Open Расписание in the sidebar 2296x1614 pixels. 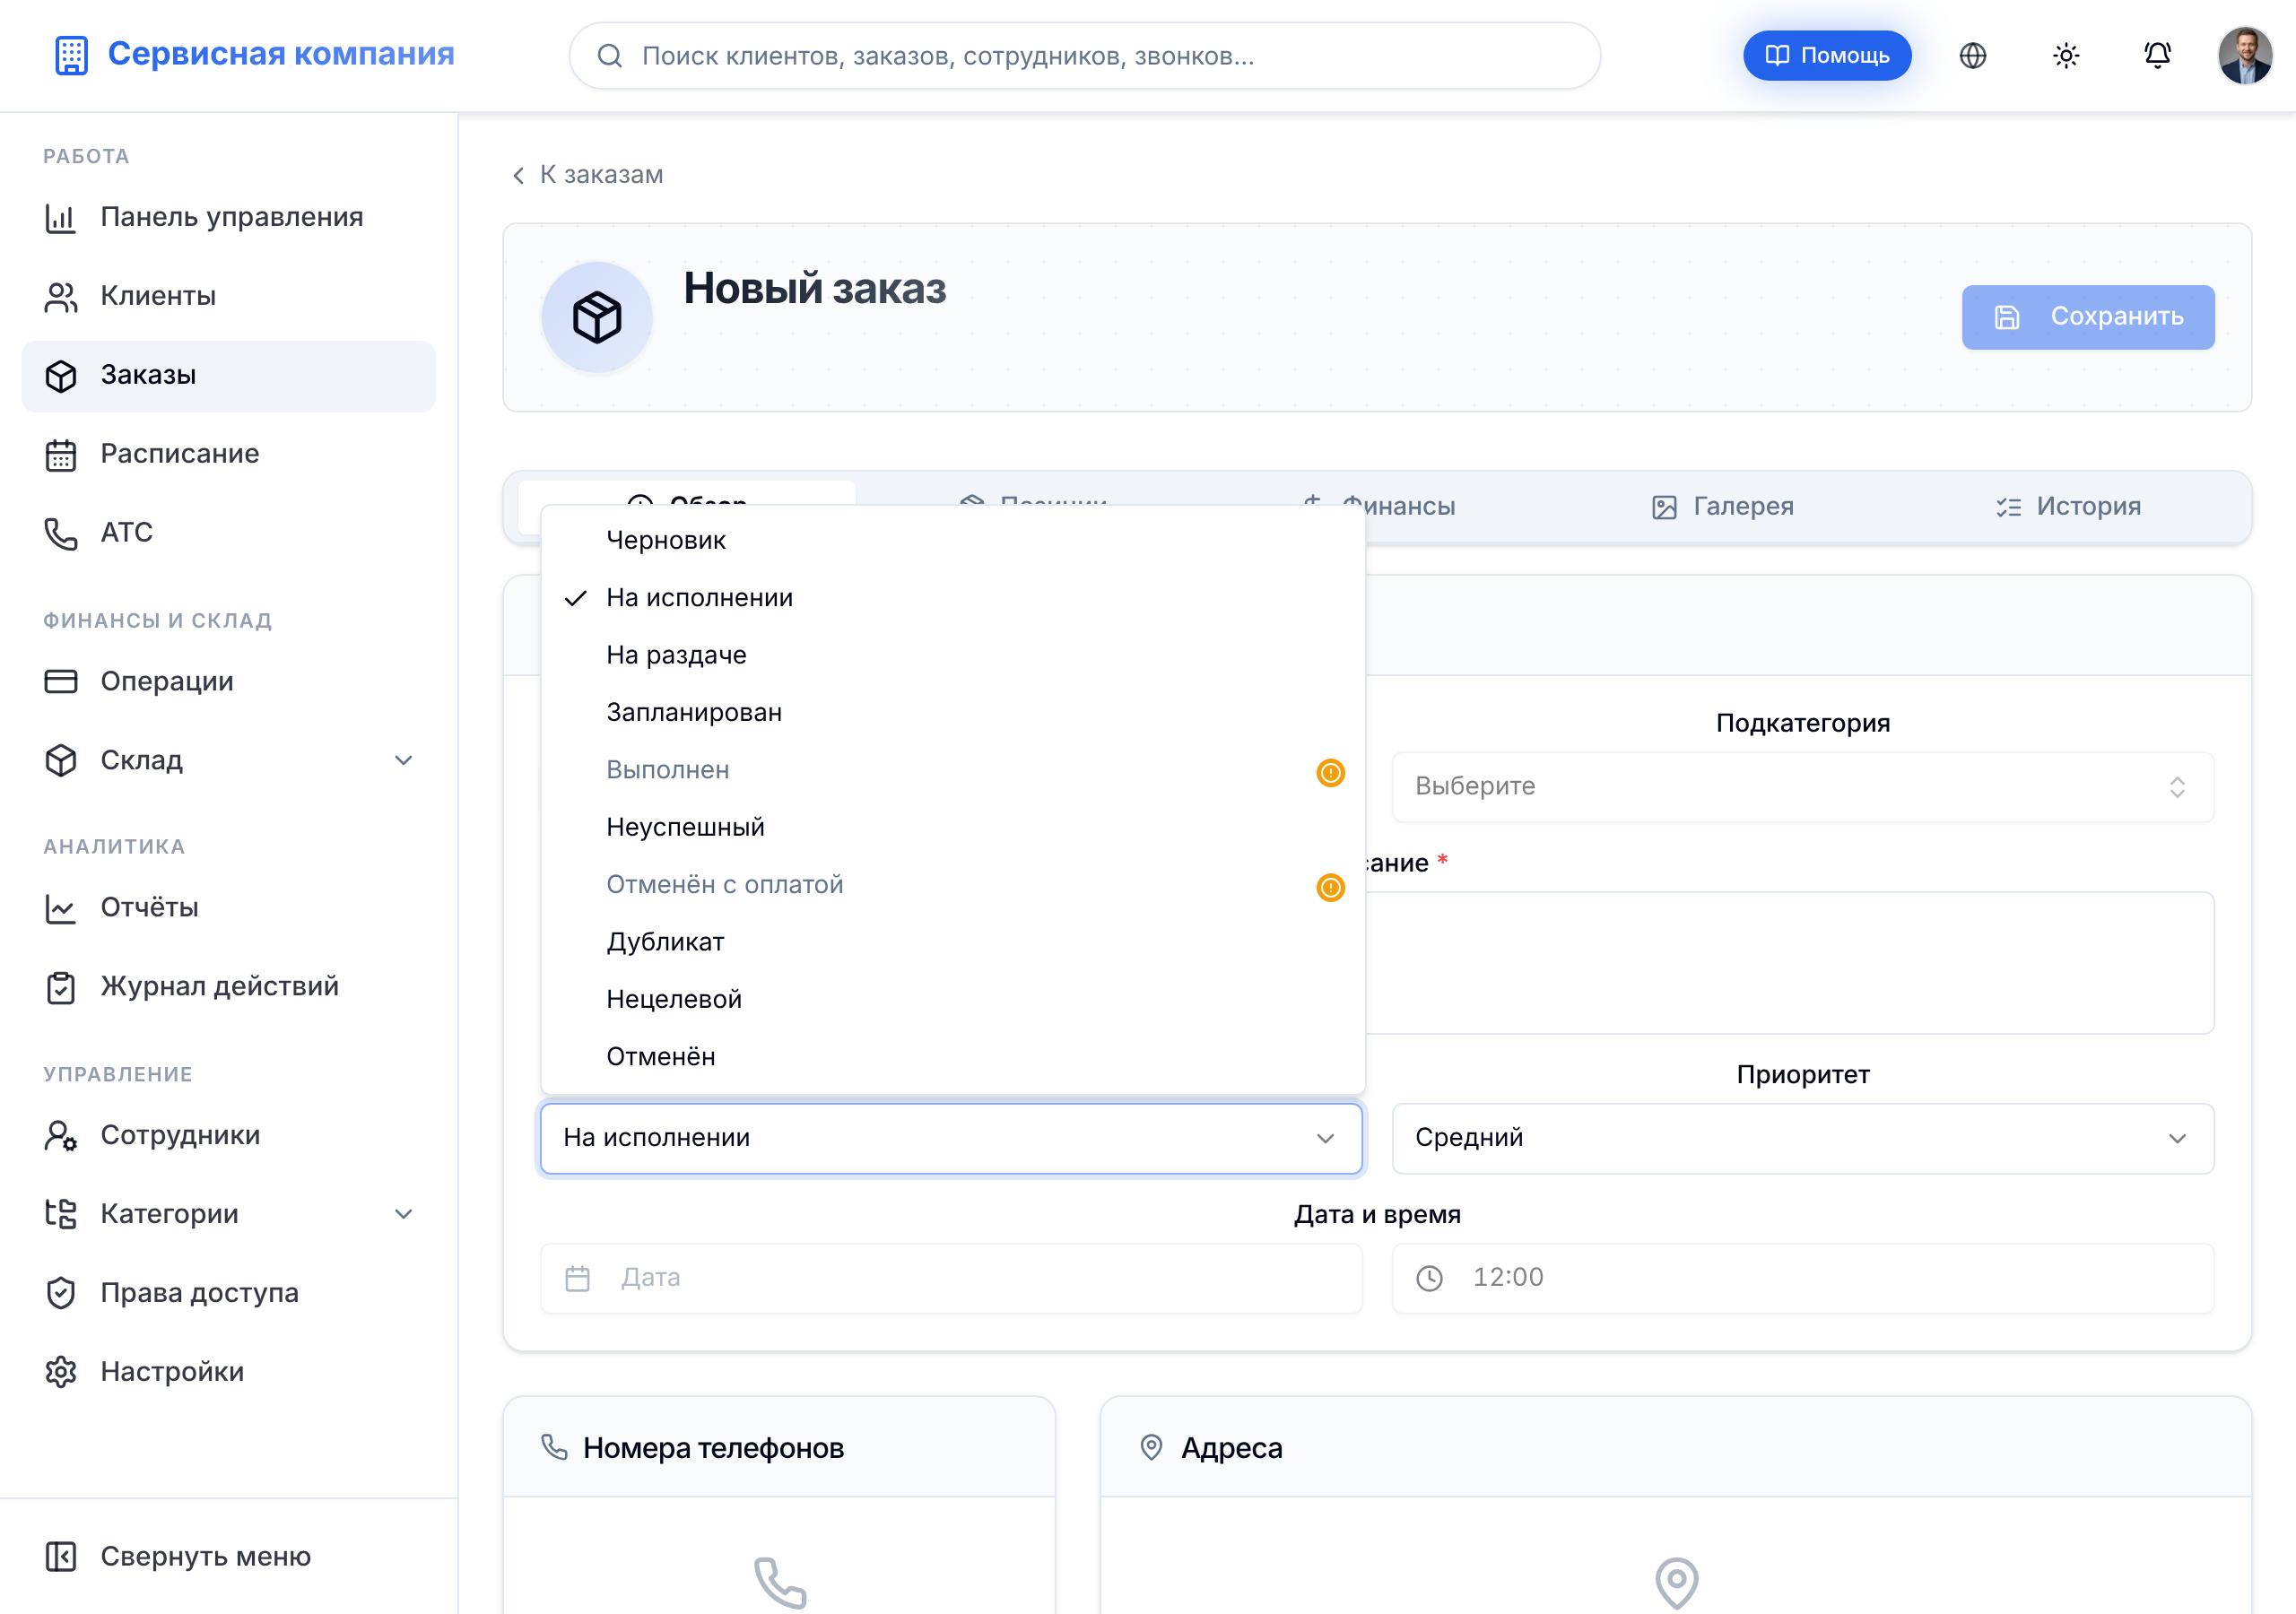point(228,454)
